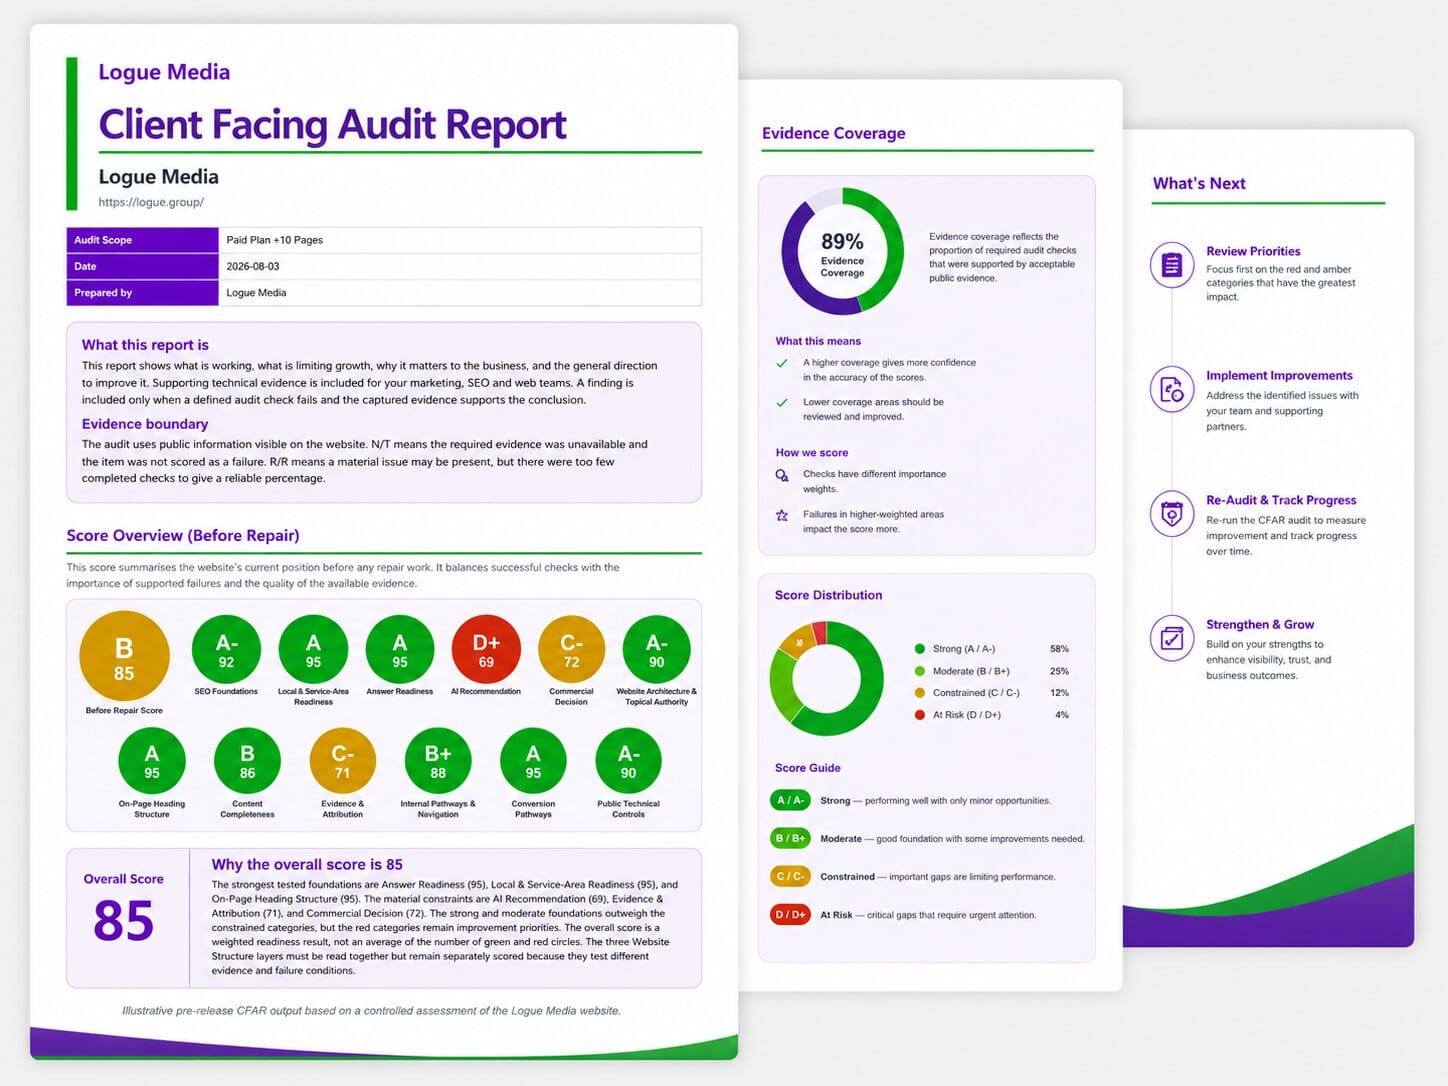Select the B 85 Before Repair Score circle
The height and width of the screenshot is (1086, 1448).
pos(124,656)
